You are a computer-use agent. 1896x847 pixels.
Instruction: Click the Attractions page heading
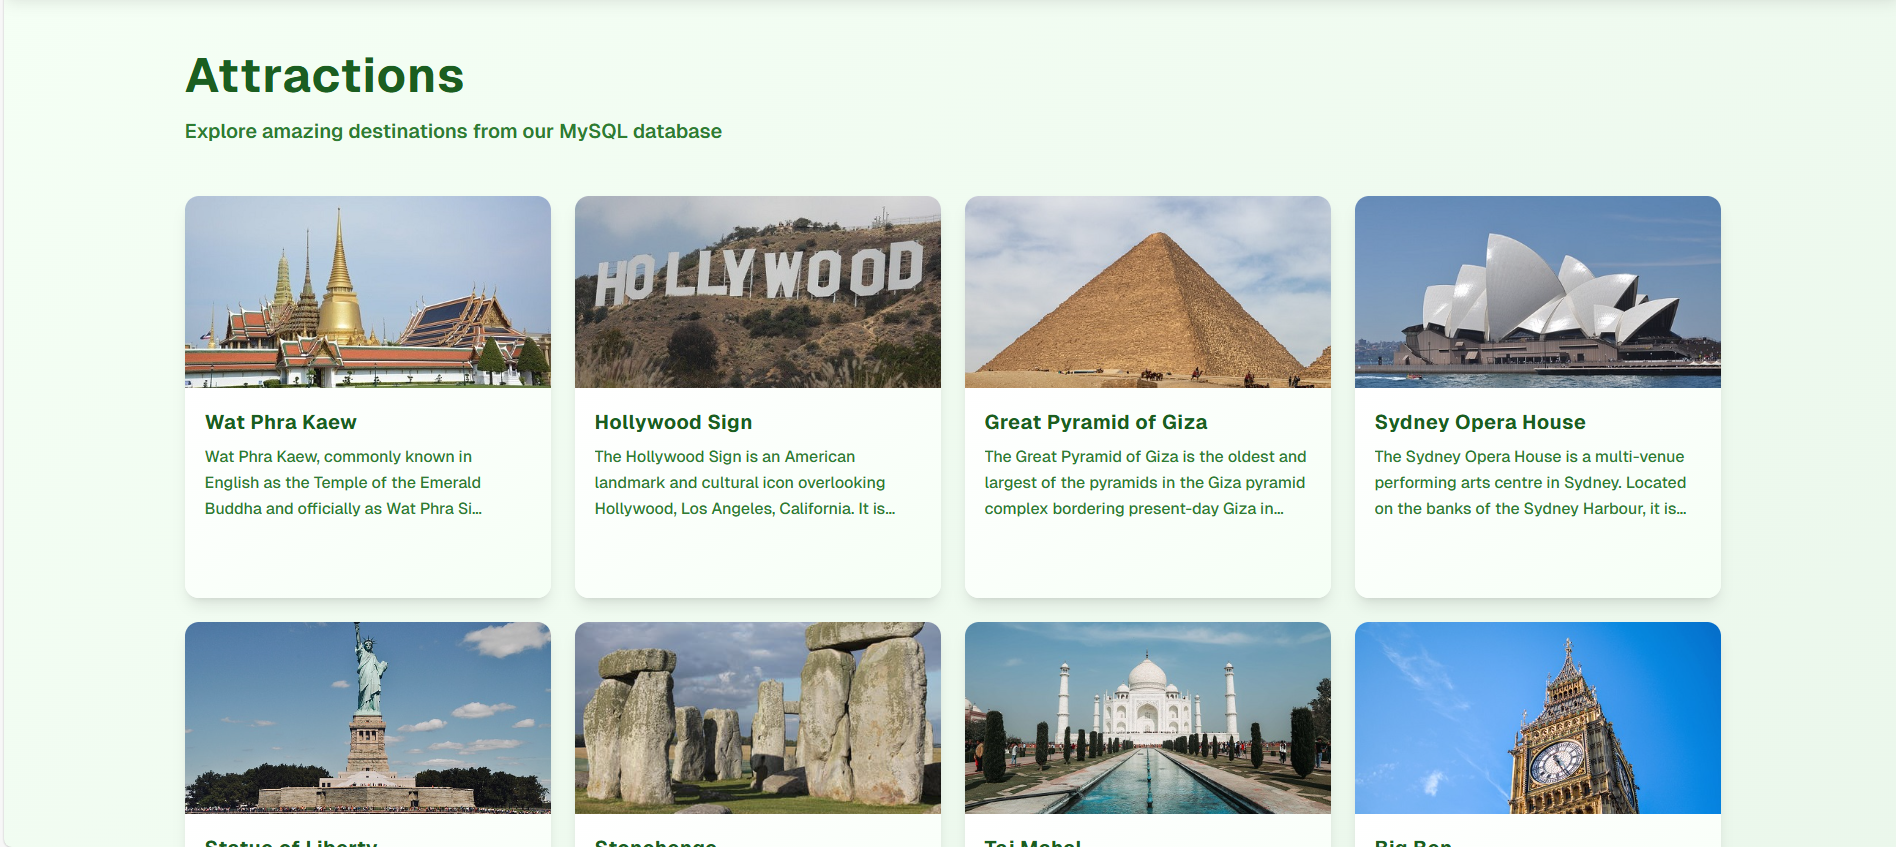[325, 76]
